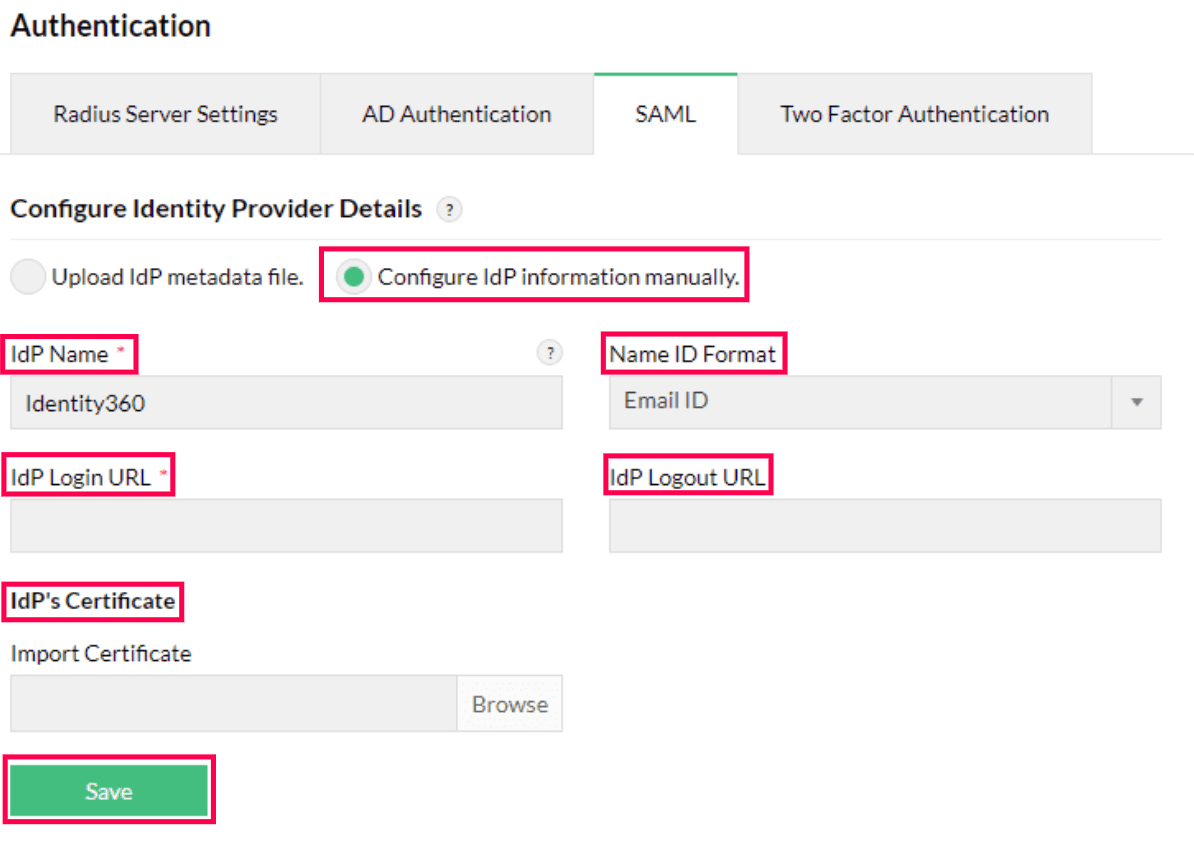Click inside the IdP Name field
Image resolution: width=1194 pixels, height=842 pixels.
tap(286, 402)
